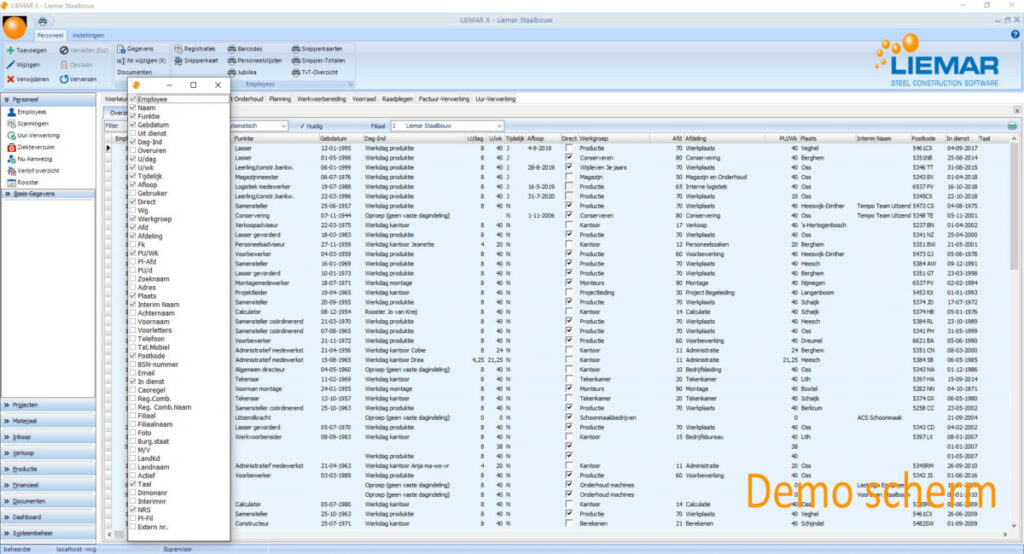Open the Automatisch filter dropdown

click(283, 126)
